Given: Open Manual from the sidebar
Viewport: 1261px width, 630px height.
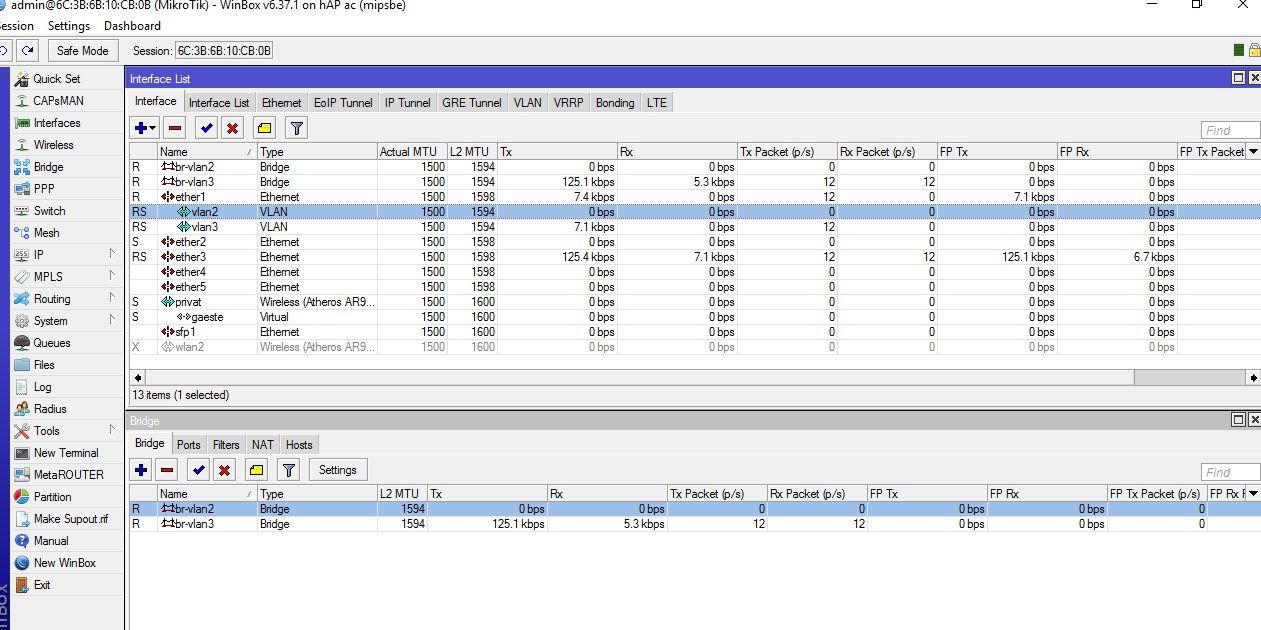Looking at the screenshot, I should (x=51, y=541).
